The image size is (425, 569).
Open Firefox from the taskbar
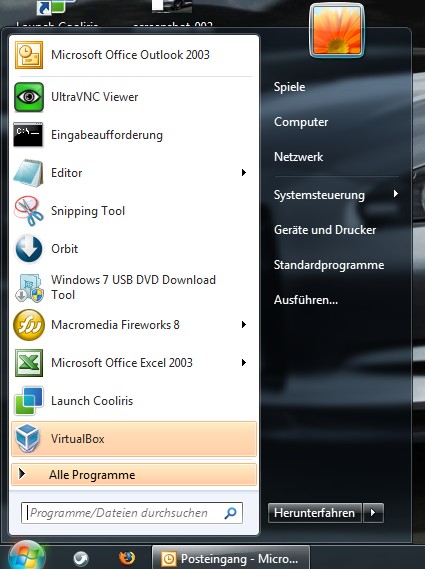click(127, 558)
